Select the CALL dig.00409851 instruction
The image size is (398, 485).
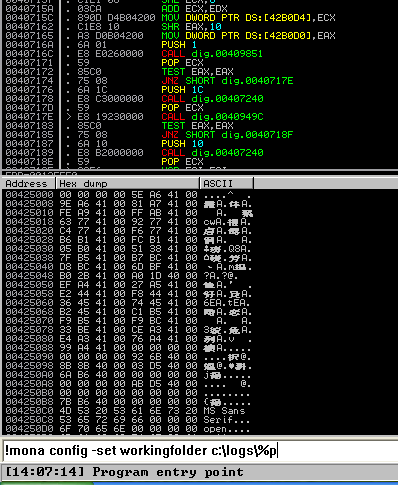tap(212, 53)
